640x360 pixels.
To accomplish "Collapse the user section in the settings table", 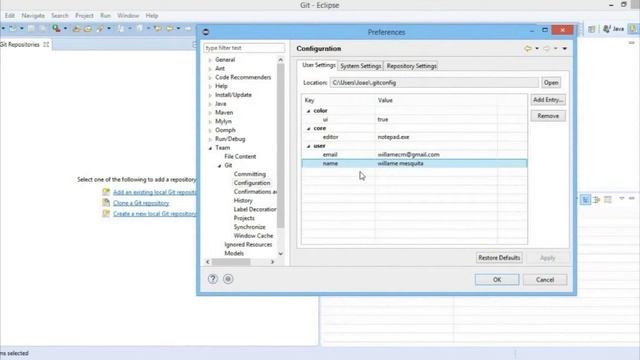I will 309,146.
